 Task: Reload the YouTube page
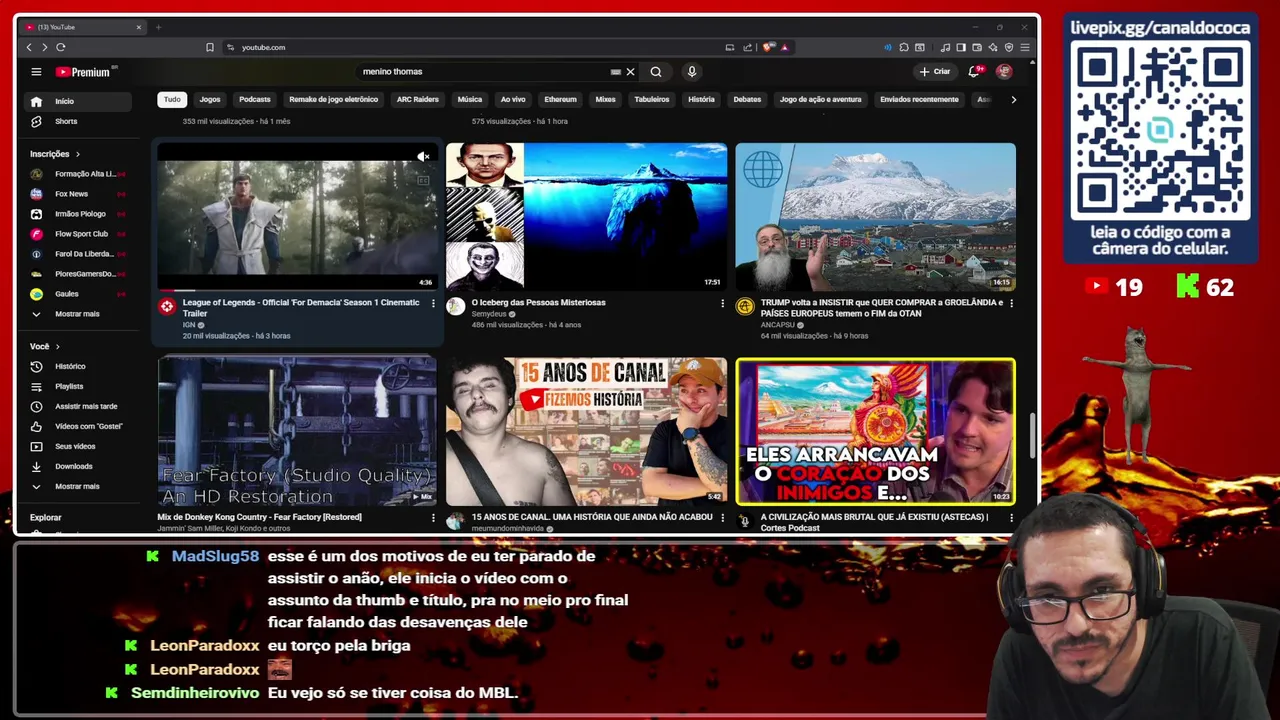pos(61,47)
